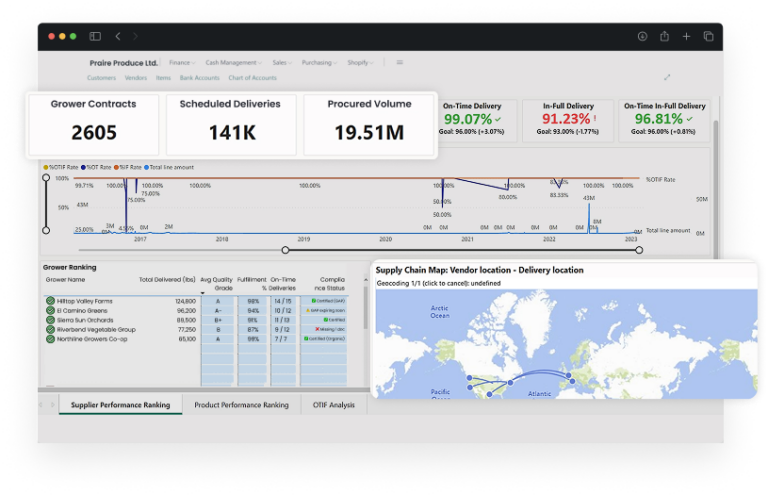Expand the Finance menu
This screenshot has height=495, width=768.
pyautogui.click(x=182, y=63)
